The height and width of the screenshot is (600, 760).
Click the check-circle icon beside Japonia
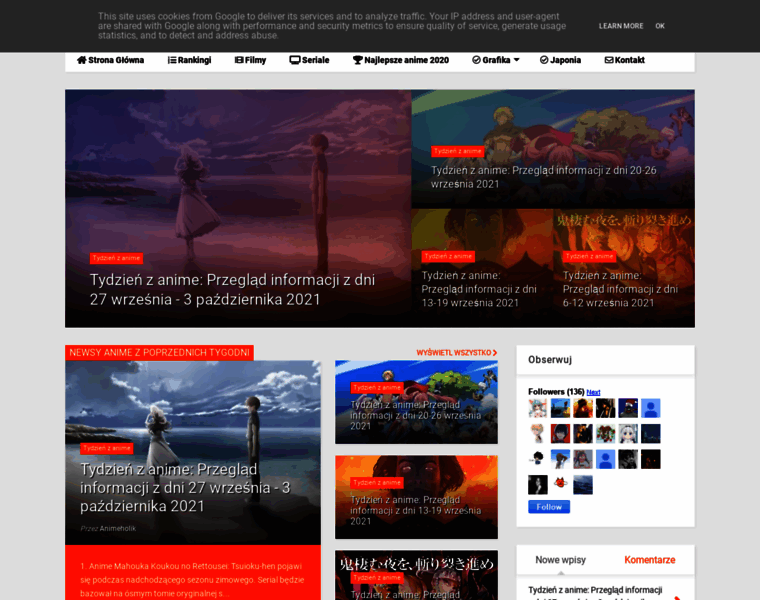point(544,60)
